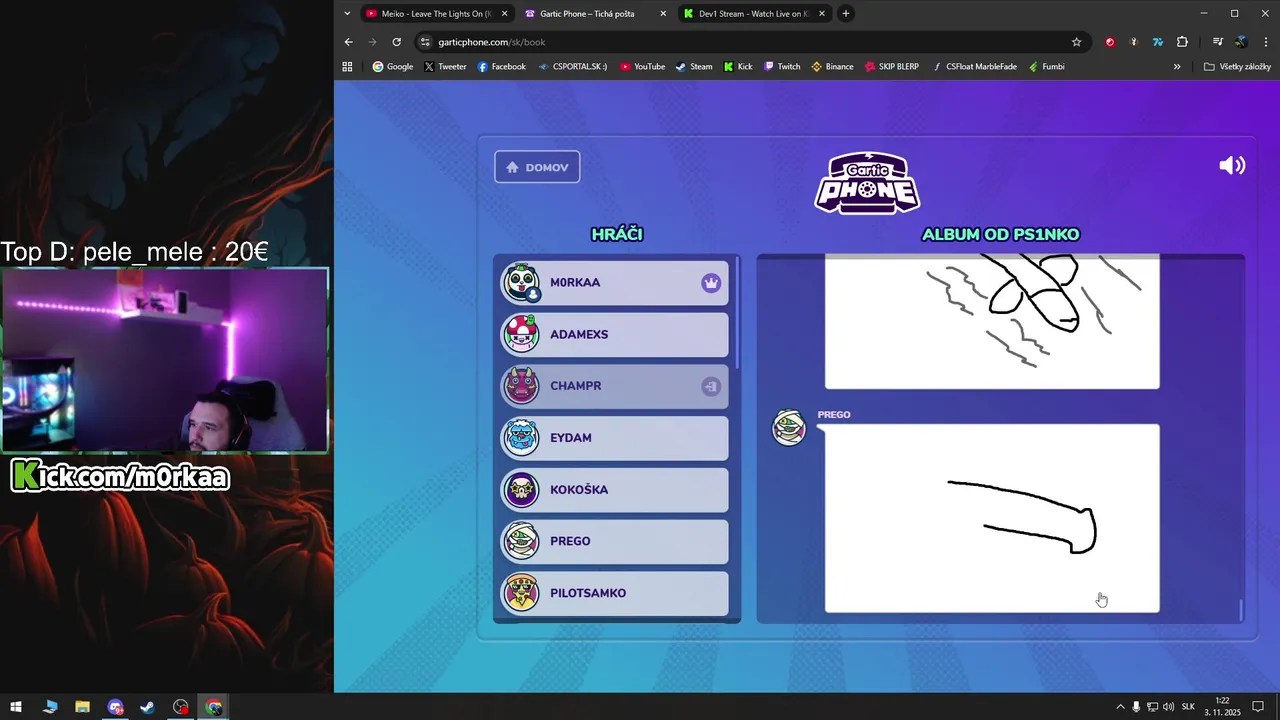Click the players list scrollbar
1280x720 pixels.
738,312
